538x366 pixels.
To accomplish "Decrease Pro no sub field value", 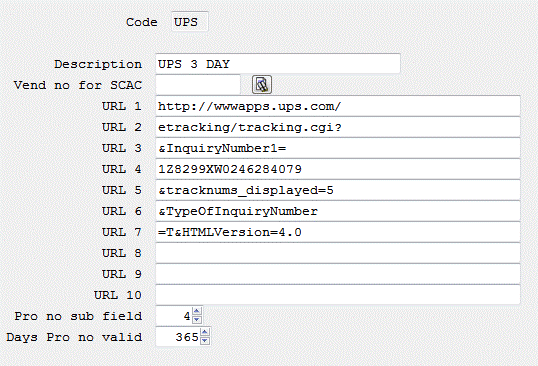I will (197, 320).
